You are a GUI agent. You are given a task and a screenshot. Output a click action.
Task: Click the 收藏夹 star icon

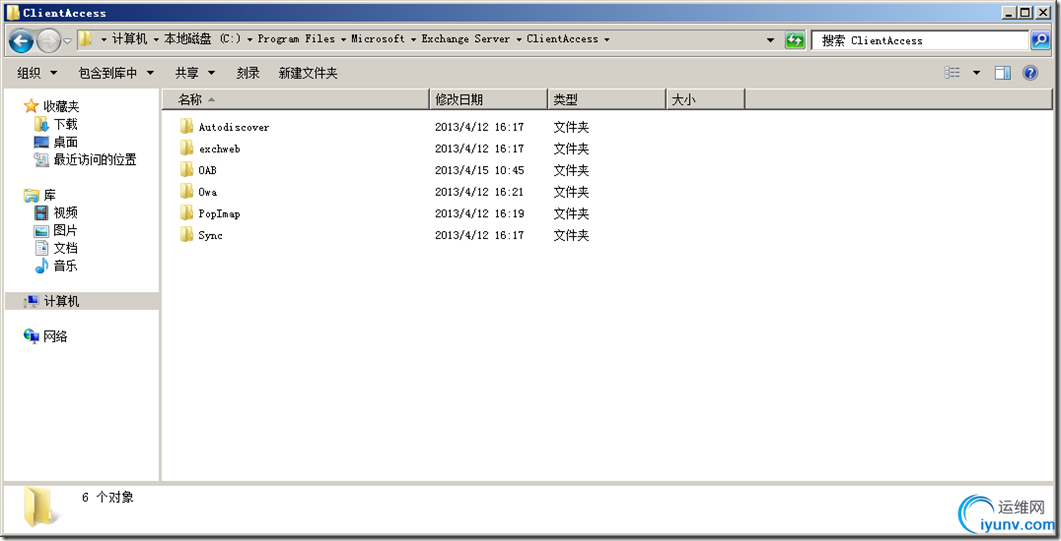click(x=31, y=106)
